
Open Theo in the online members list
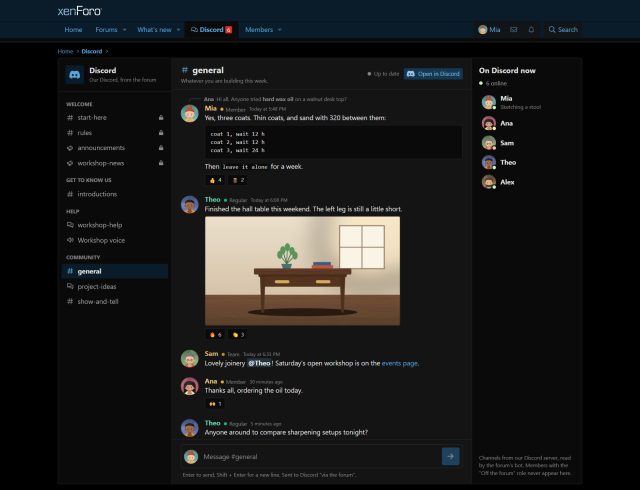pyautogui.click(x=526, y=163)
